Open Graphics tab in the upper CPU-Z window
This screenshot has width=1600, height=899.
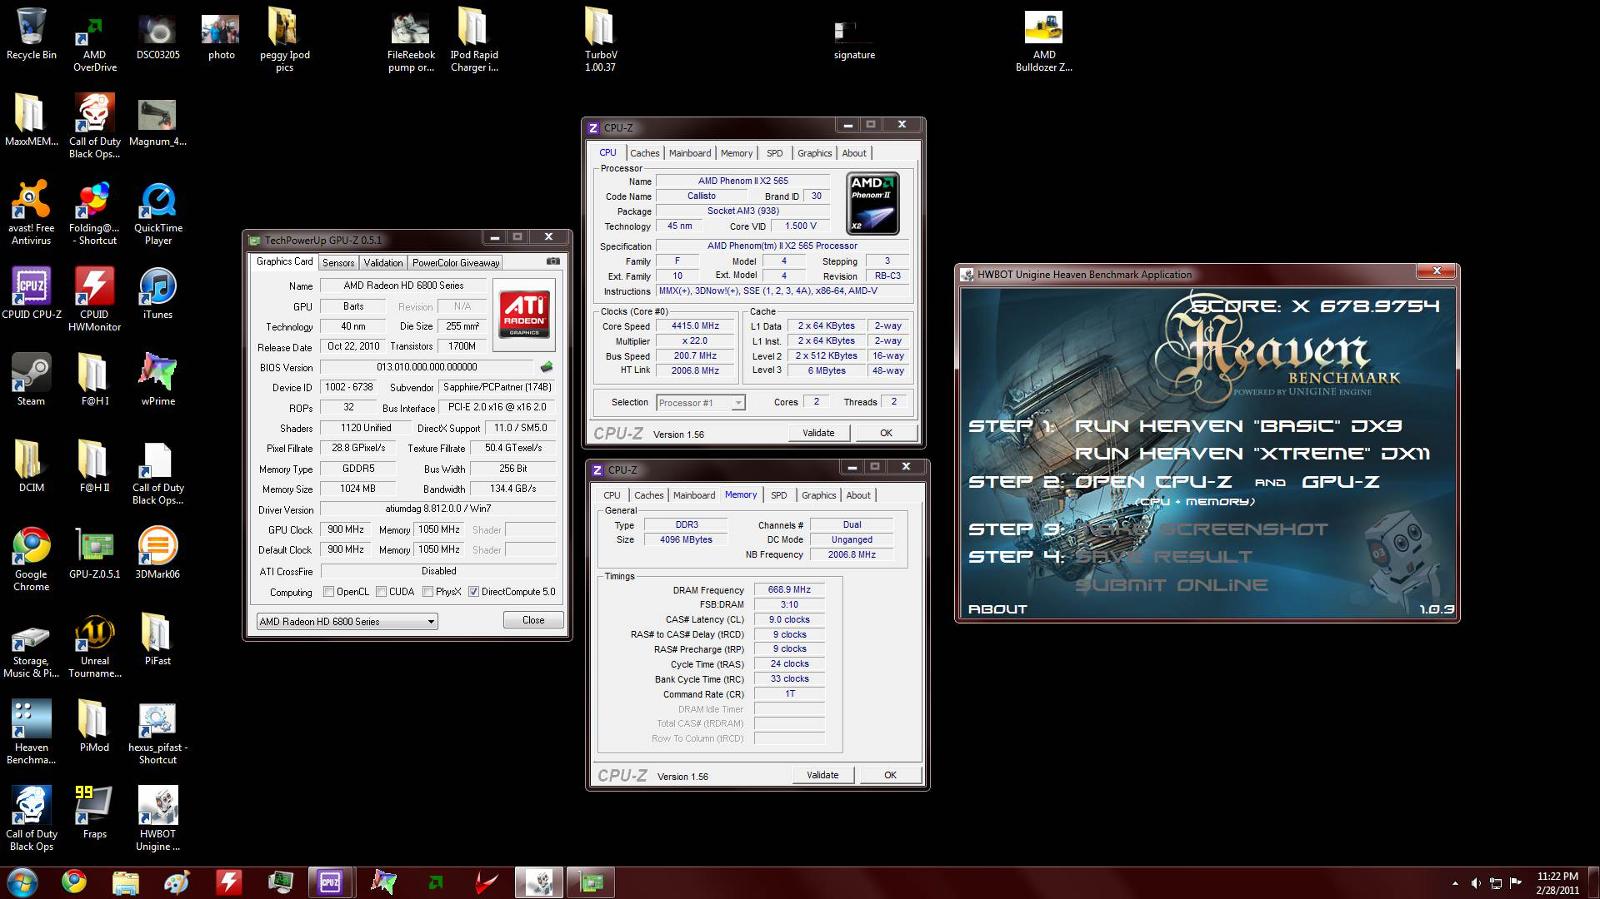[x=814, y=153]
